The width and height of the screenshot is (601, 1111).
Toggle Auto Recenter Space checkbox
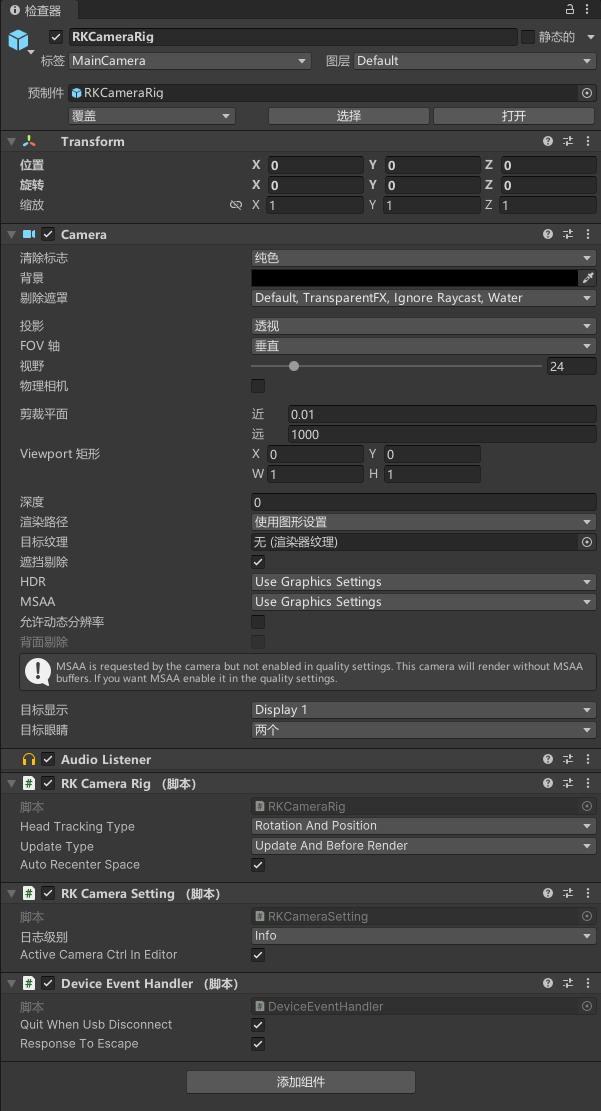[x=258, y=865]
